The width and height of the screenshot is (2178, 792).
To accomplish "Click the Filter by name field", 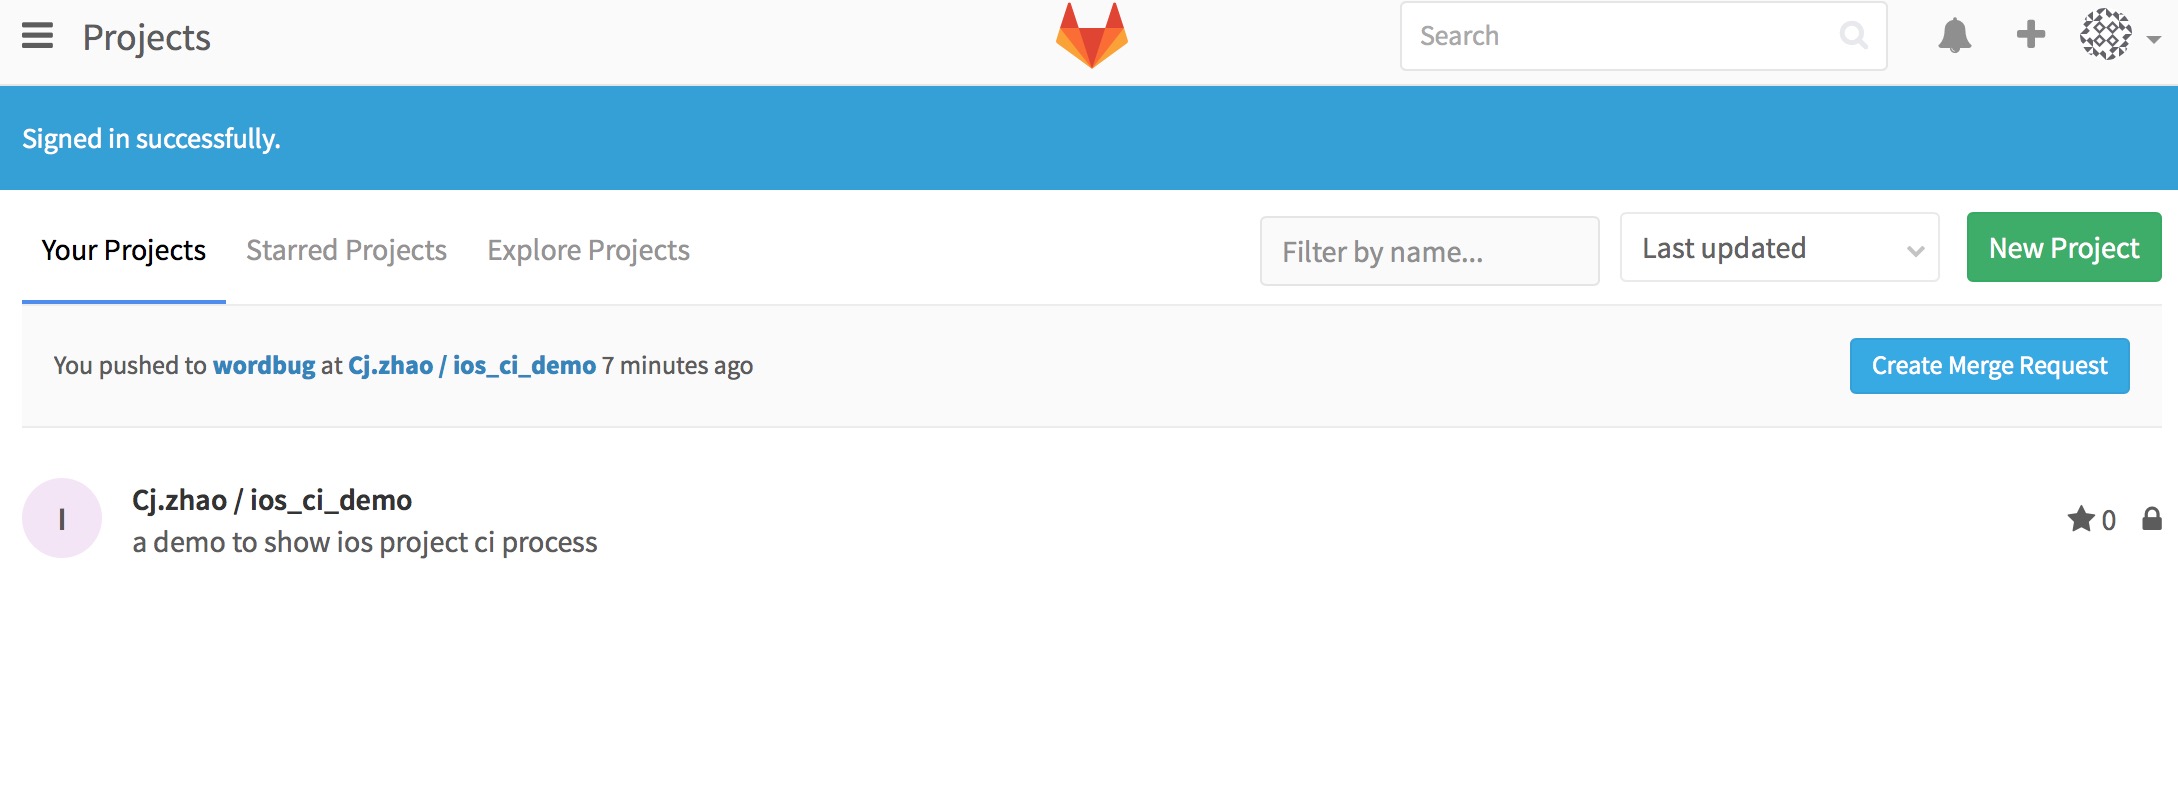I will point(1430,251).
